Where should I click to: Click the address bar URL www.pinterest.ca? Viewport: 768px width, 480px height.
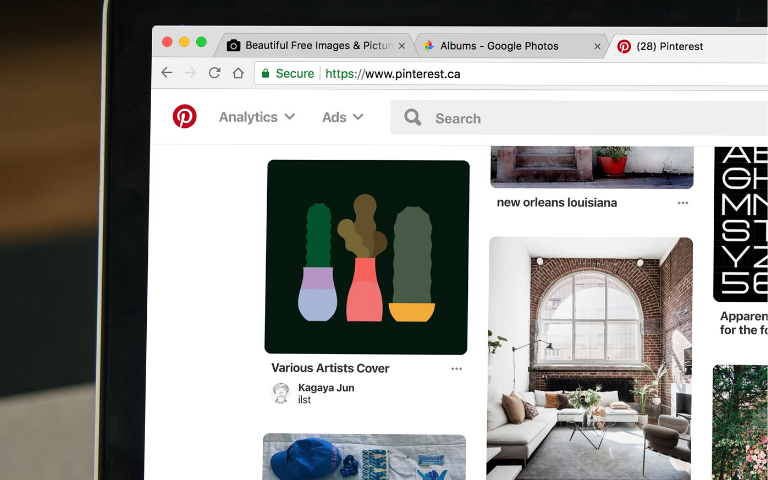(x=392, y=74)
